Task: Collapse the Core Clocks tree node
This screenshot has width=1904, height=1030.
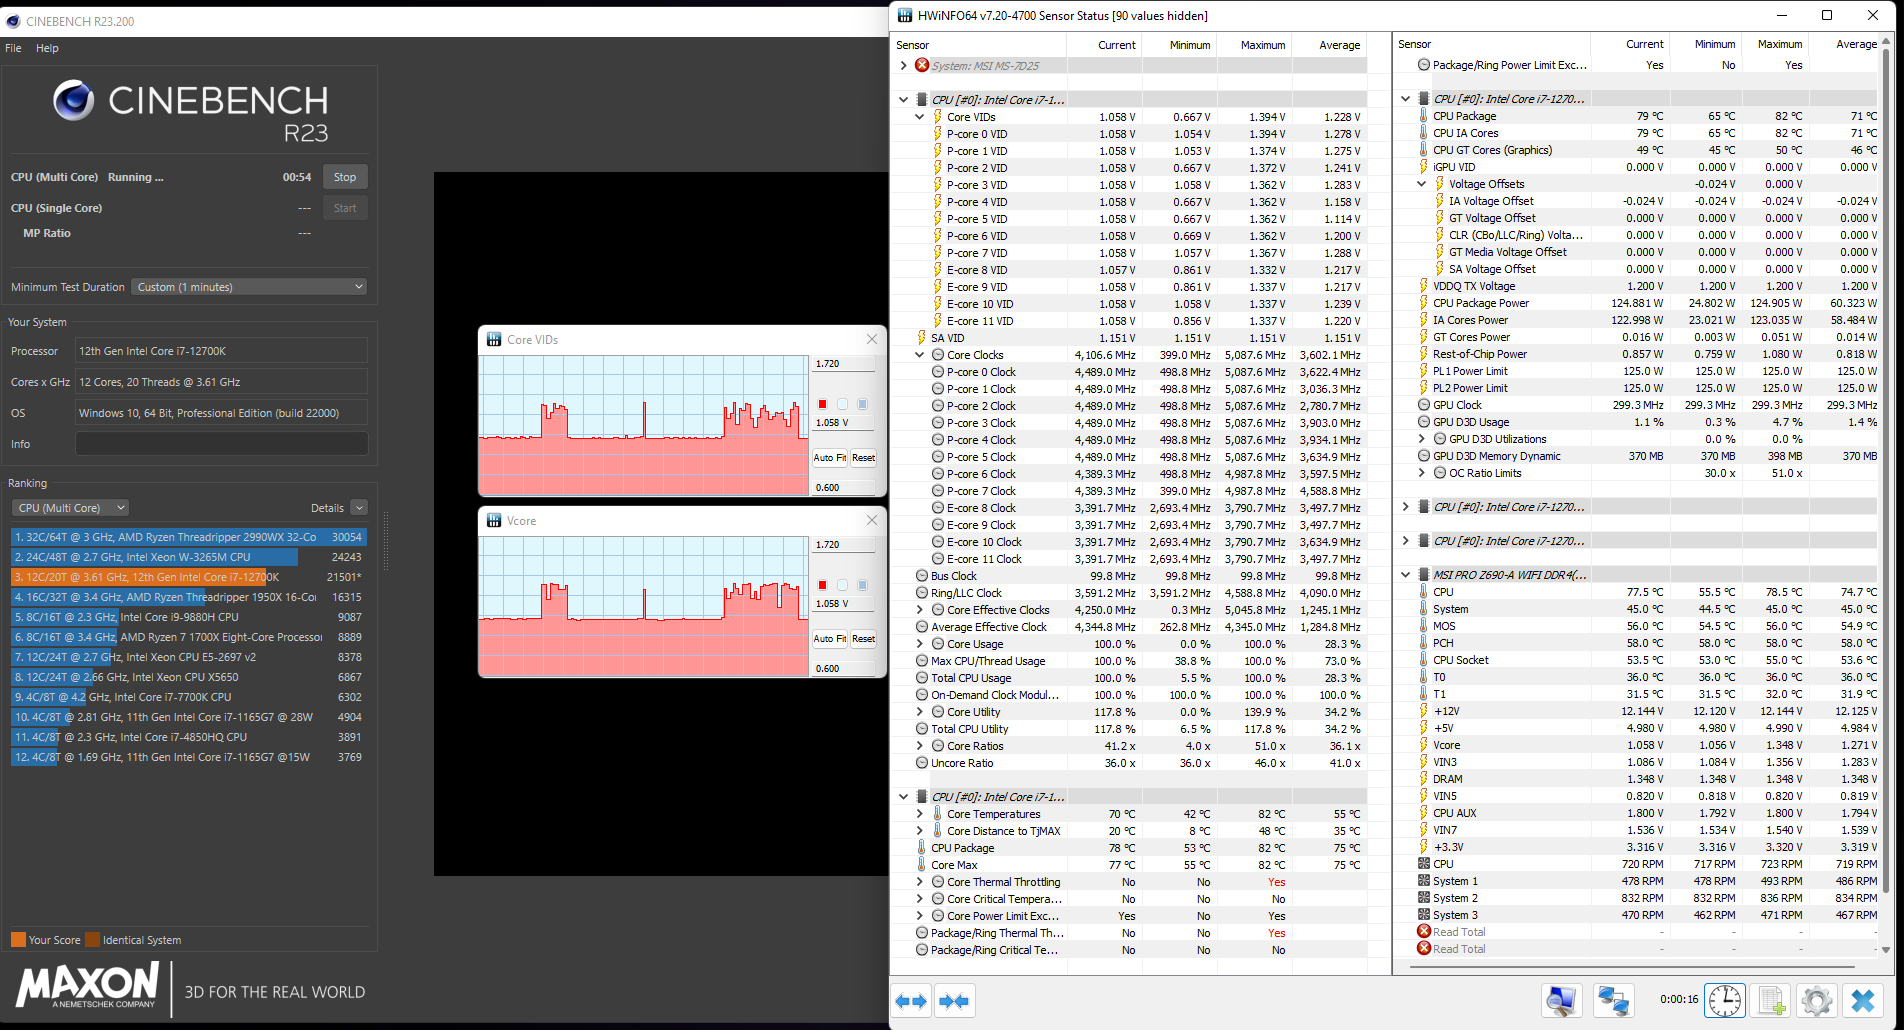Action: [919, 355]
